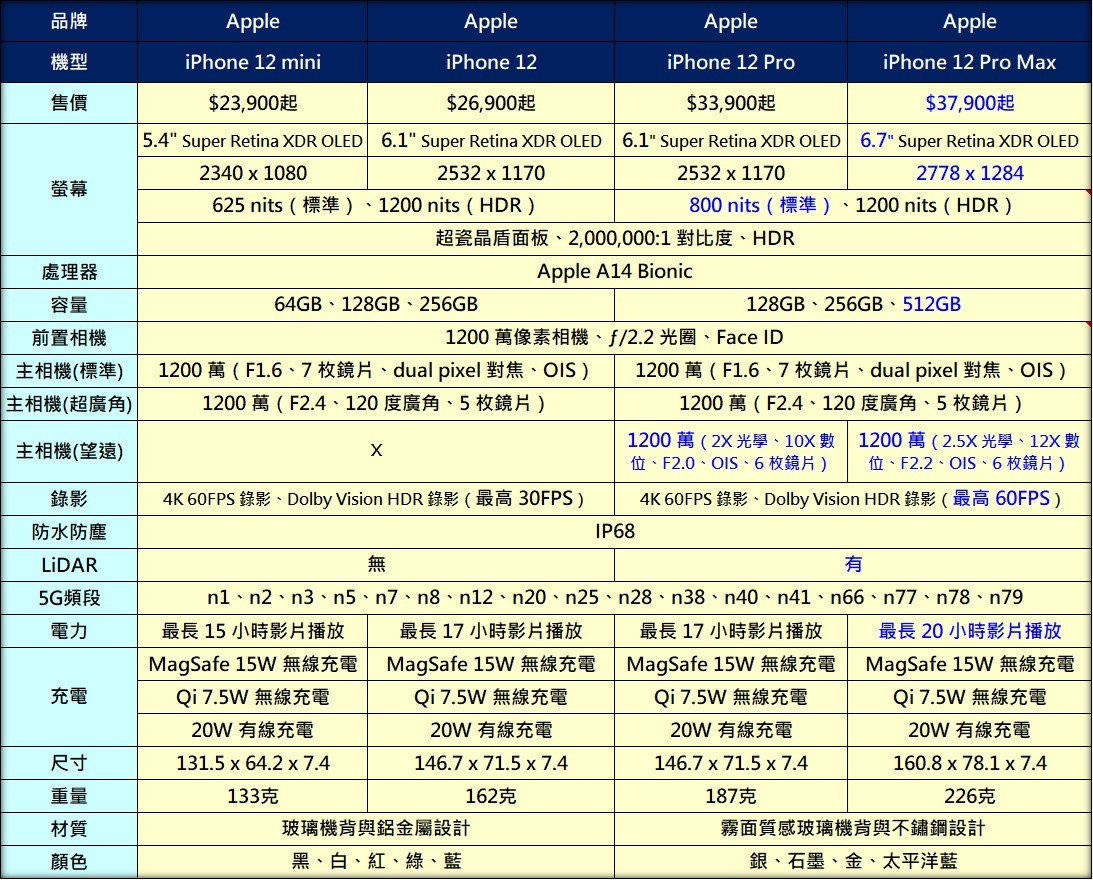Select the 625 nits（標準）brightness cell

(x=376, y=206)
